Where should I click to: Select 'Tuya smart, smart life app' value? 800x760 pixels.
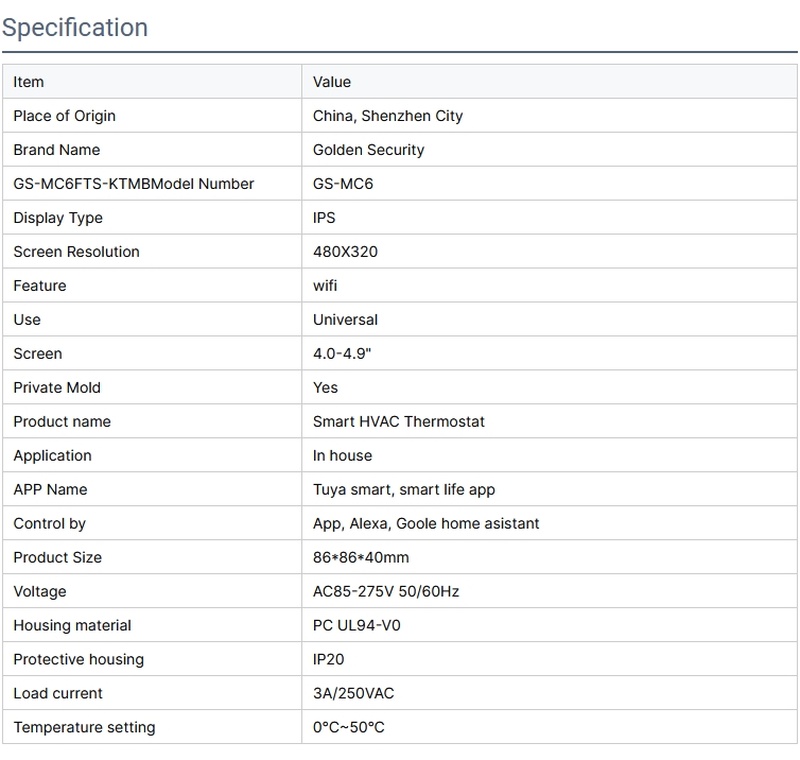click(x=404, y=490)
